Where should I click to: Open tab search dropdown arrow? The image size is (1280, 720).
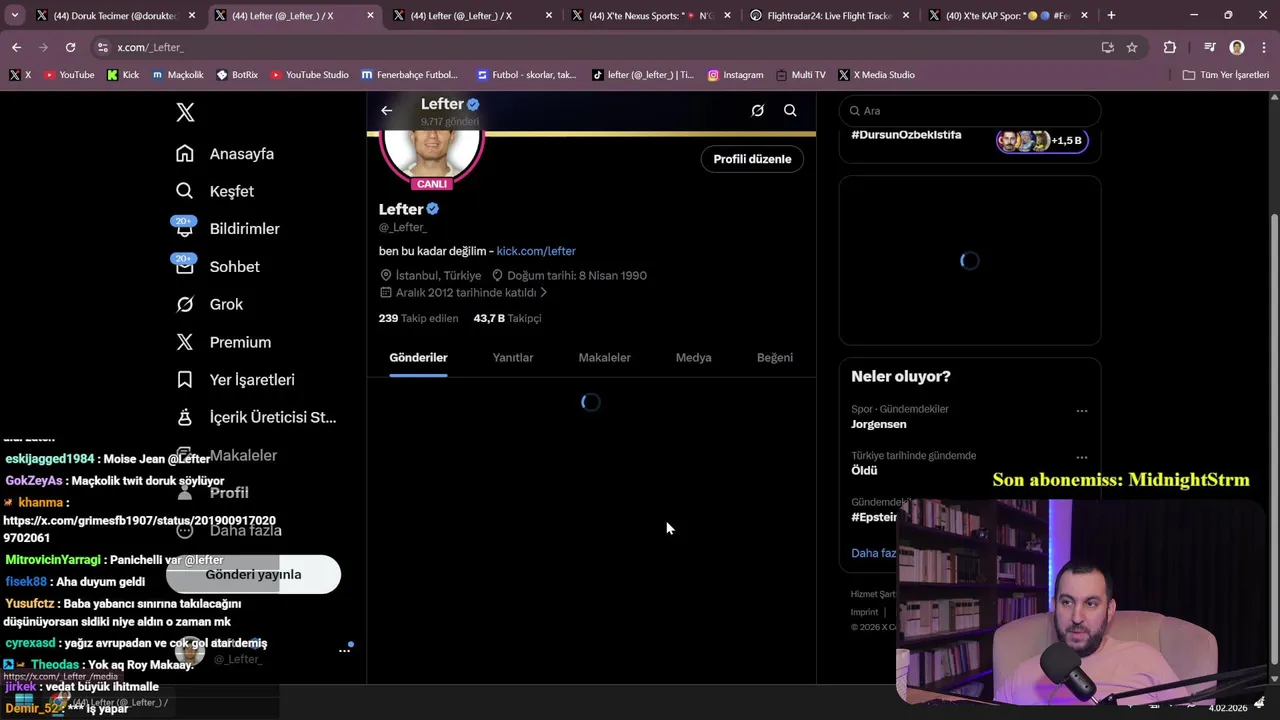click(14, 15)
